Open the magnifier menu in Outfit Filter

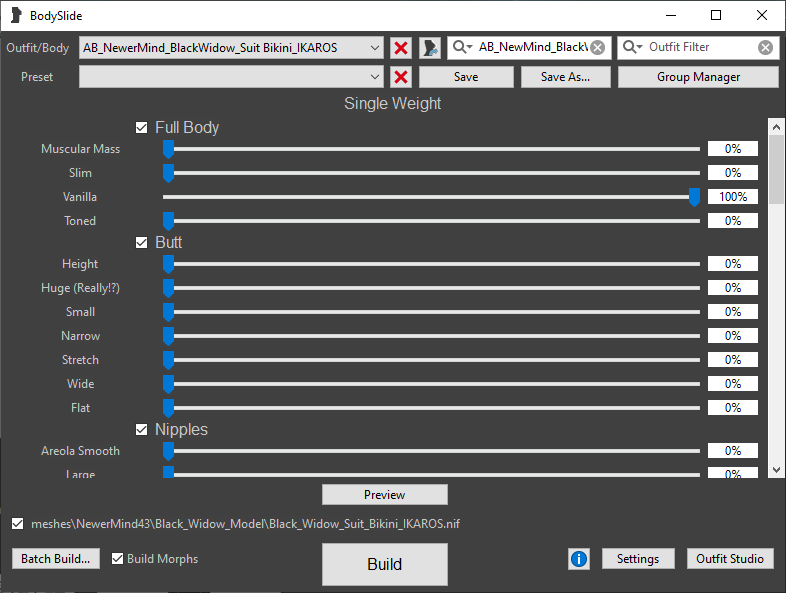[x=633, y=48]
